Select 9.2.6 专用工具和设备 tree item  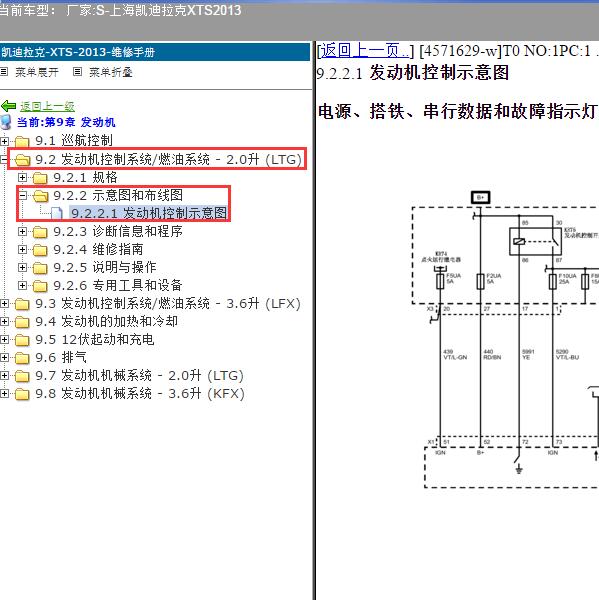tap(118, 285)
